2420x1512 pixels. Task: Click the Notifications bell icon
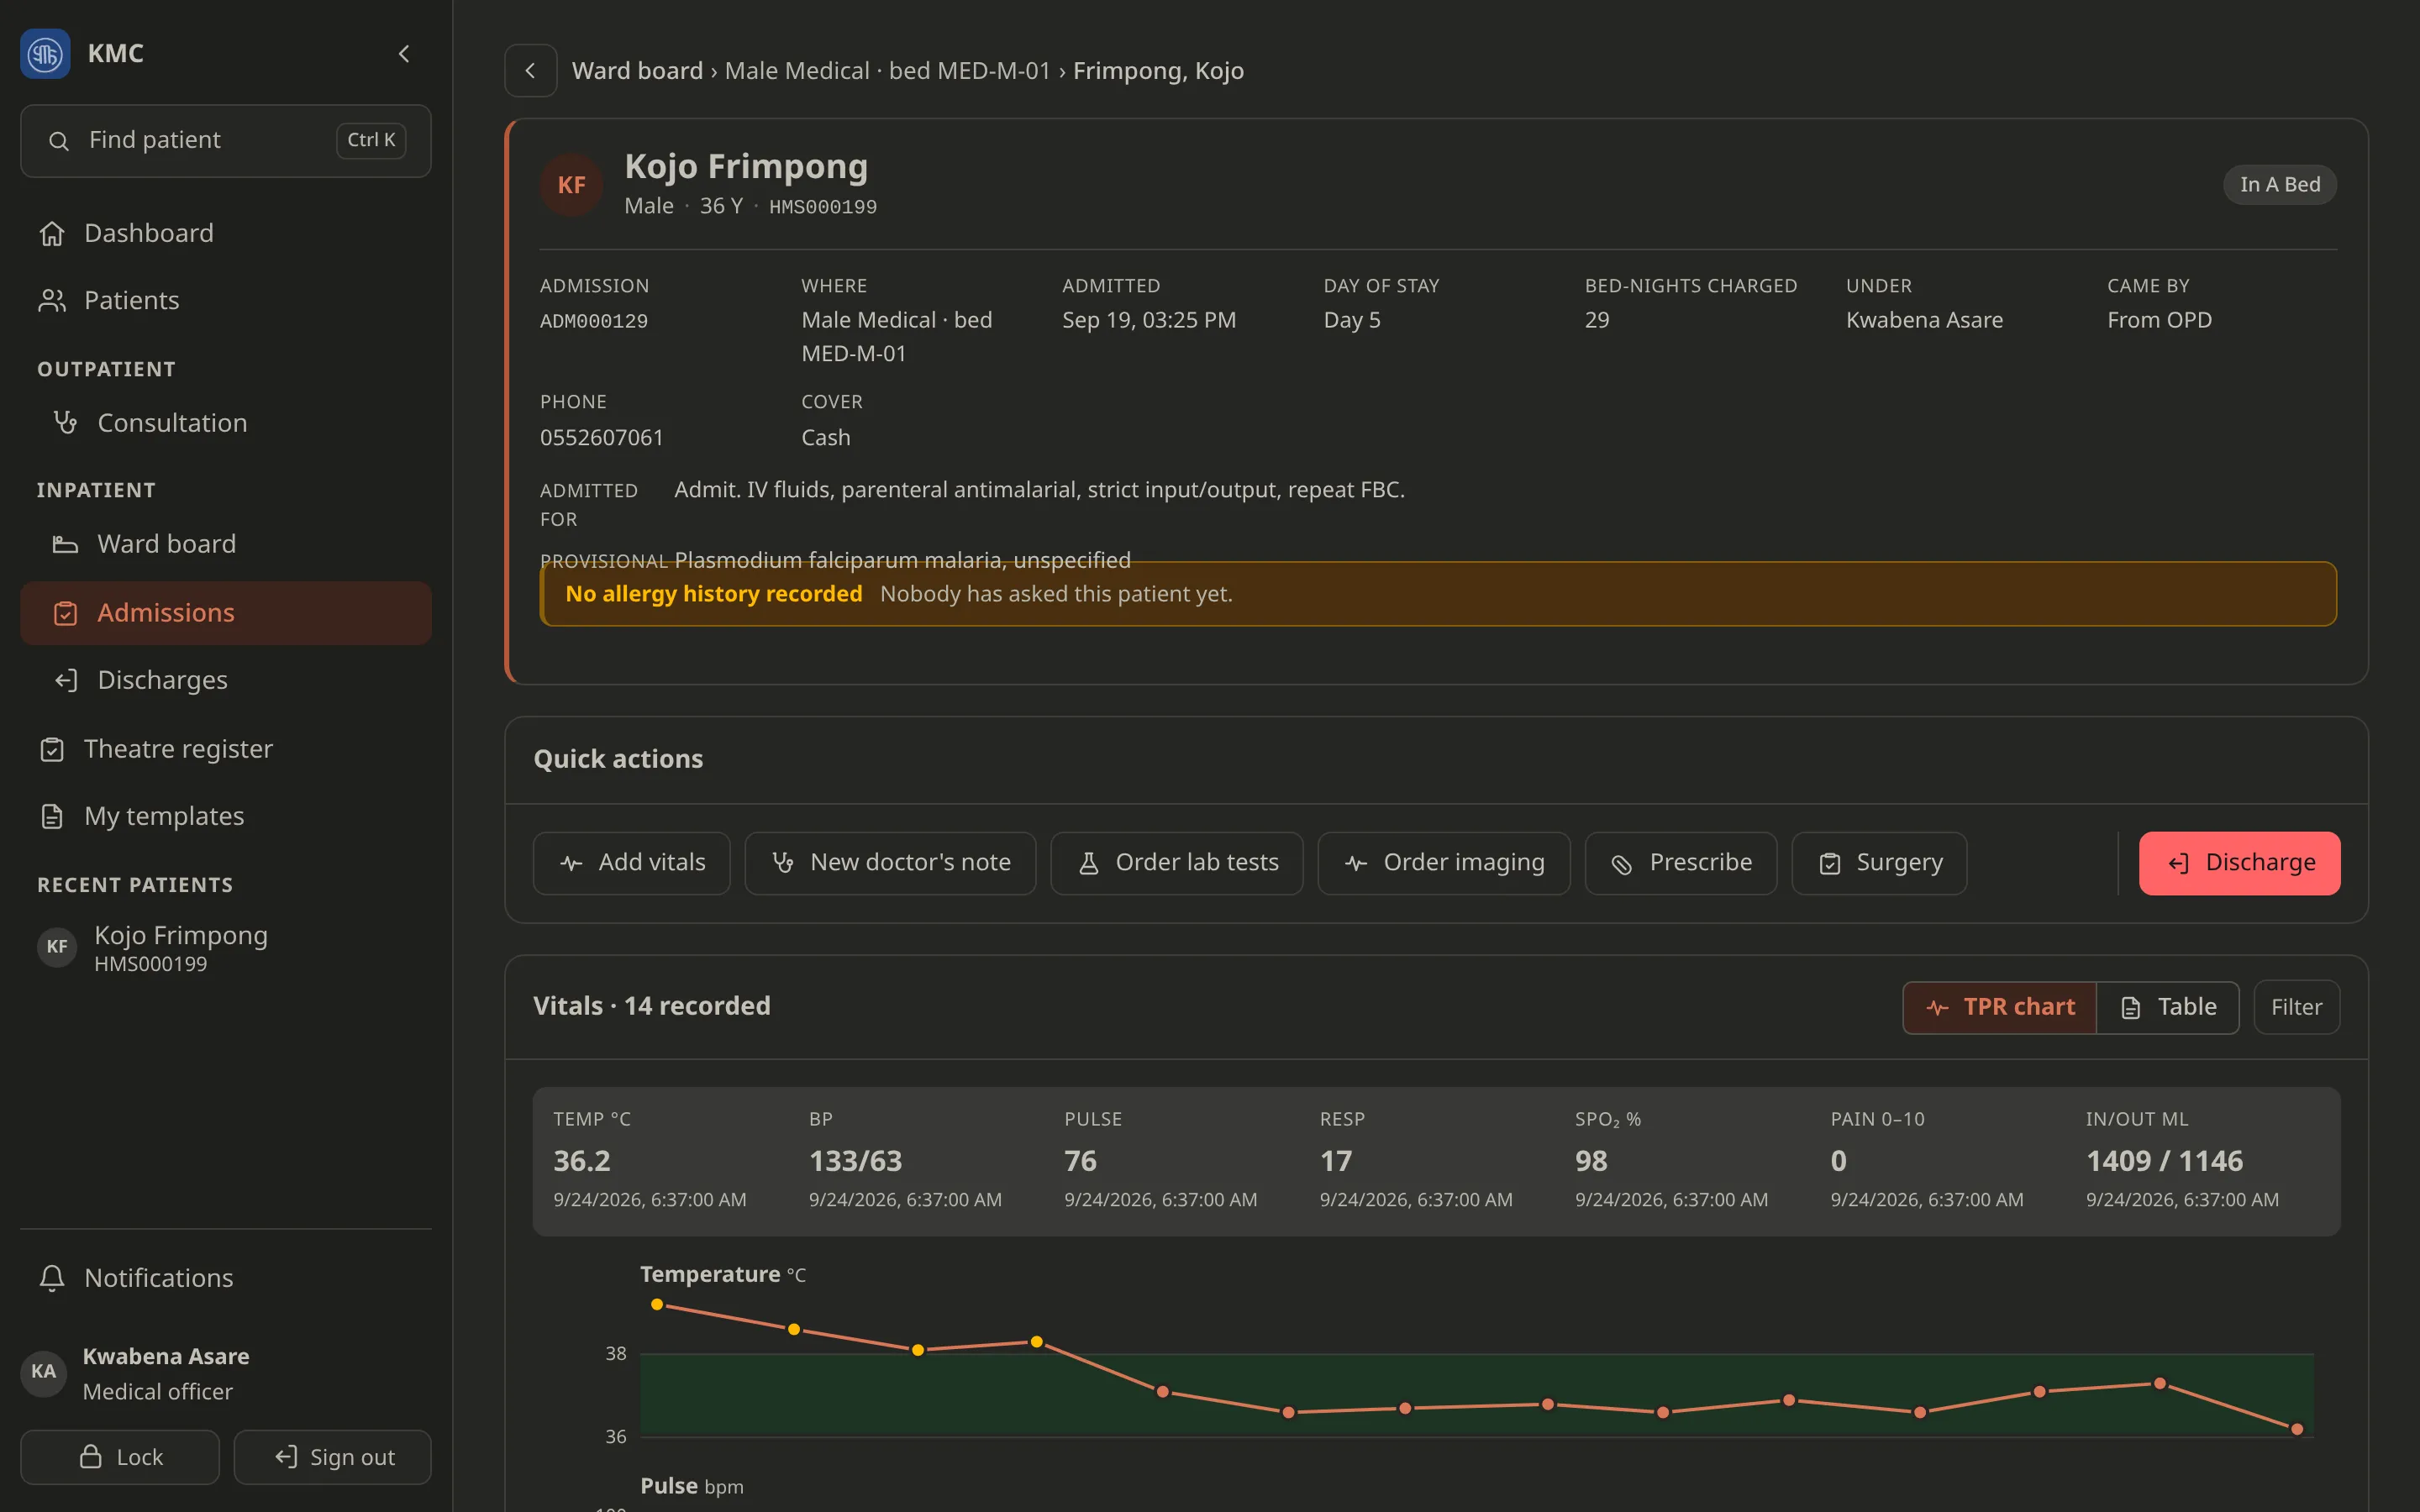tap(52, 1278)
